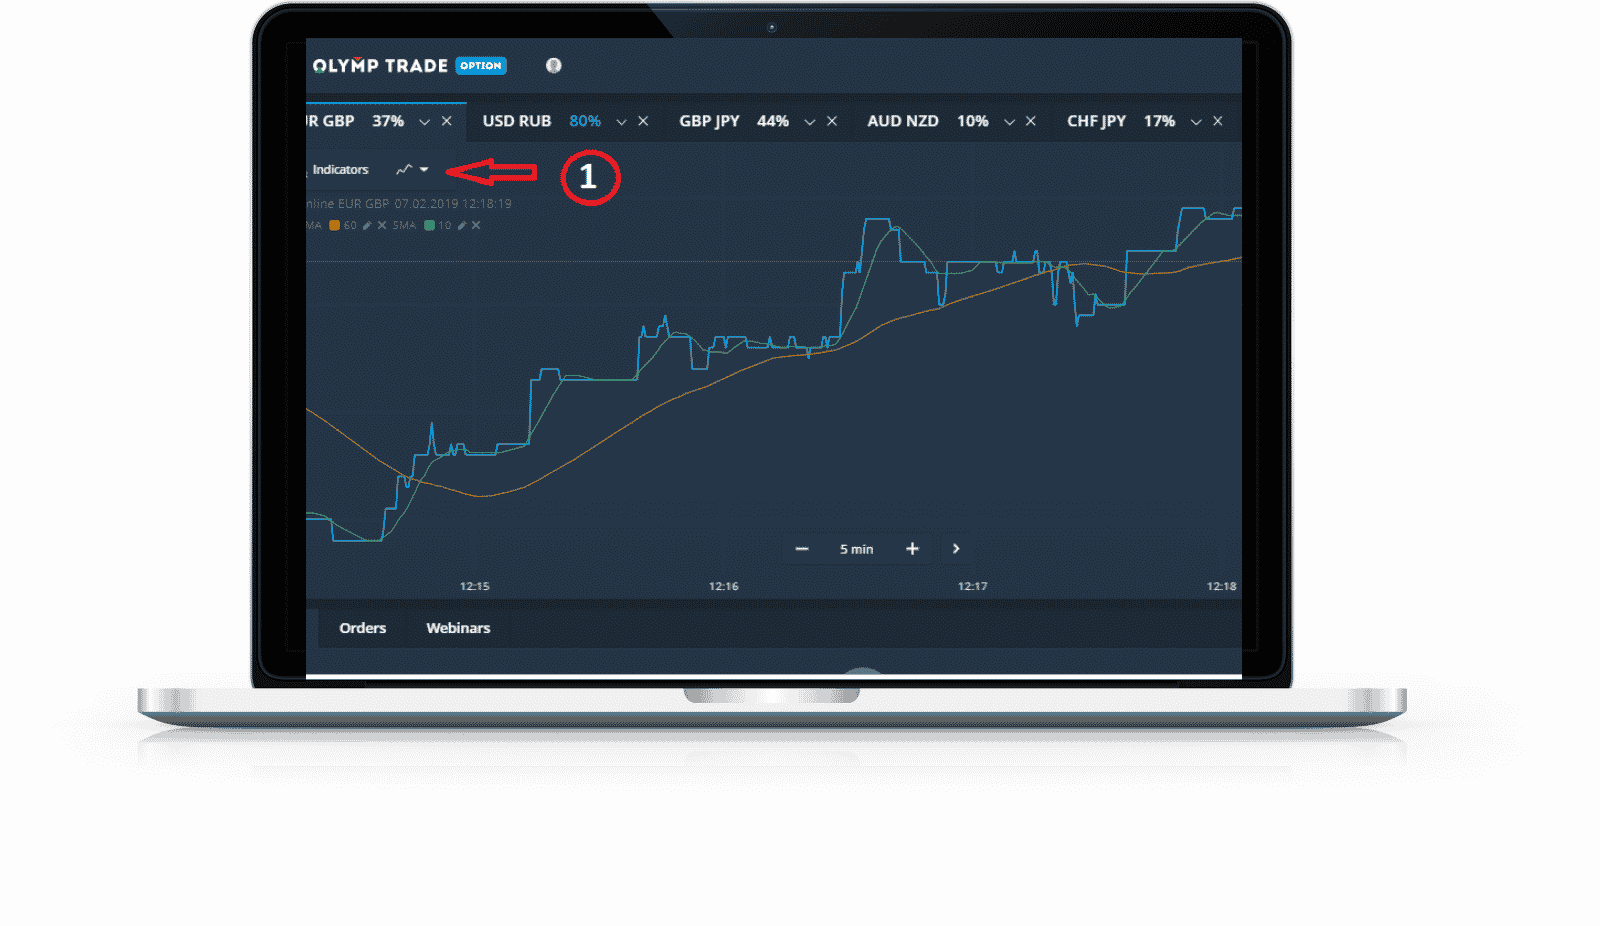Screen dimensions: 1600x926
Task: Close the GBP JPY tab
Action: coord(832,121)
